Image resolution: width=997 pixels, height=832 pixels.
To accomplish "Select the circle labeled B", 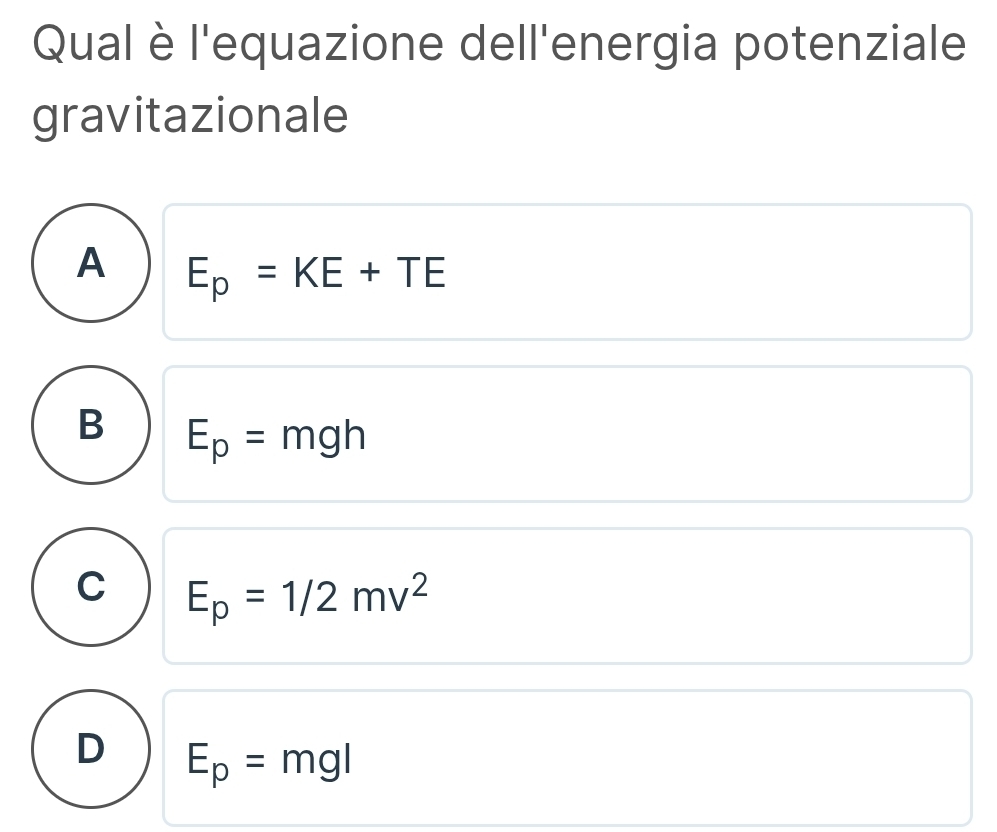I will [90, 424].
